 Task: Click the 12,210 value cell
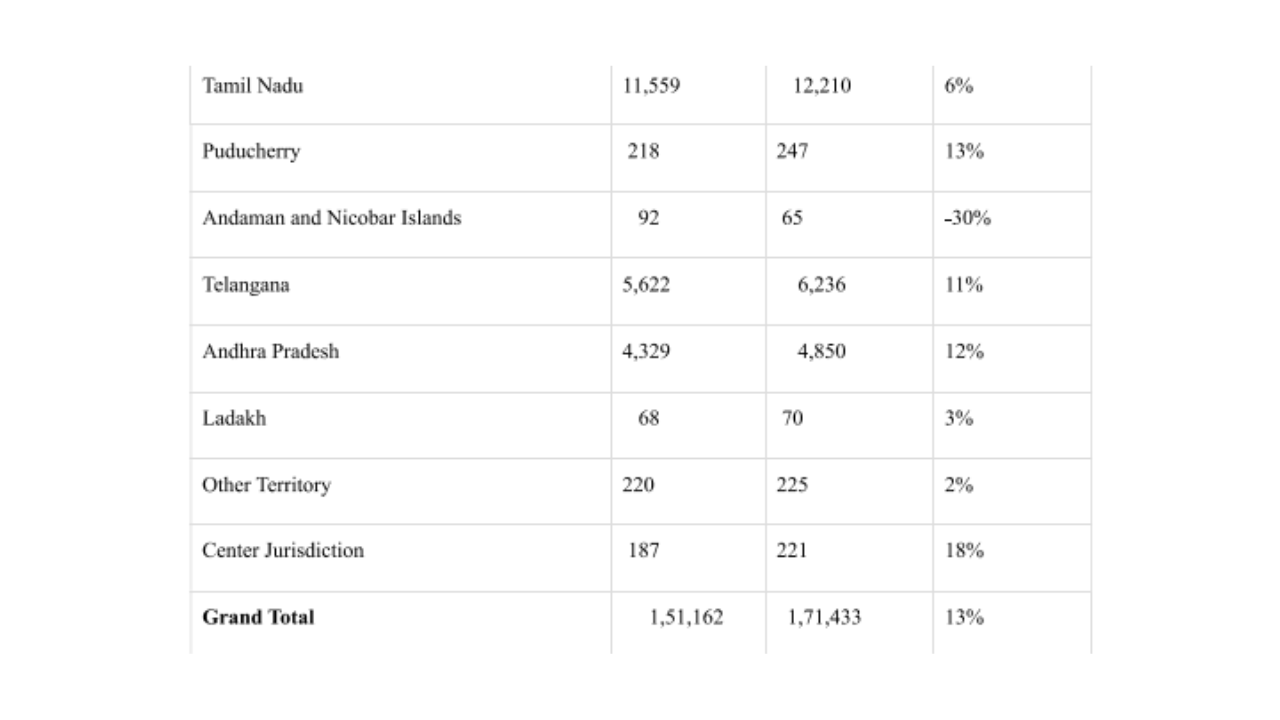point(822,86)
